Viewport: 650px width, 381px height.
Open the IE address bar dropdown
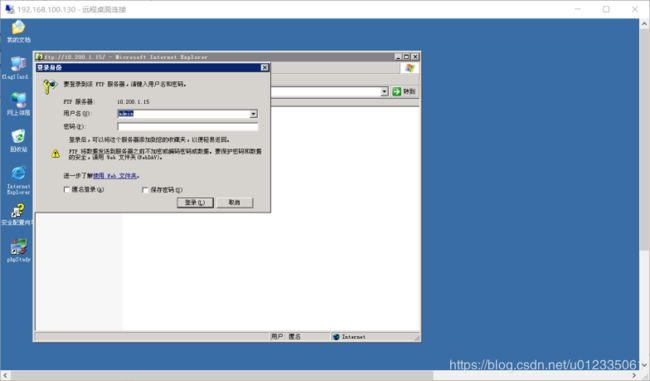pyautogui.click(x=384, y=91)
